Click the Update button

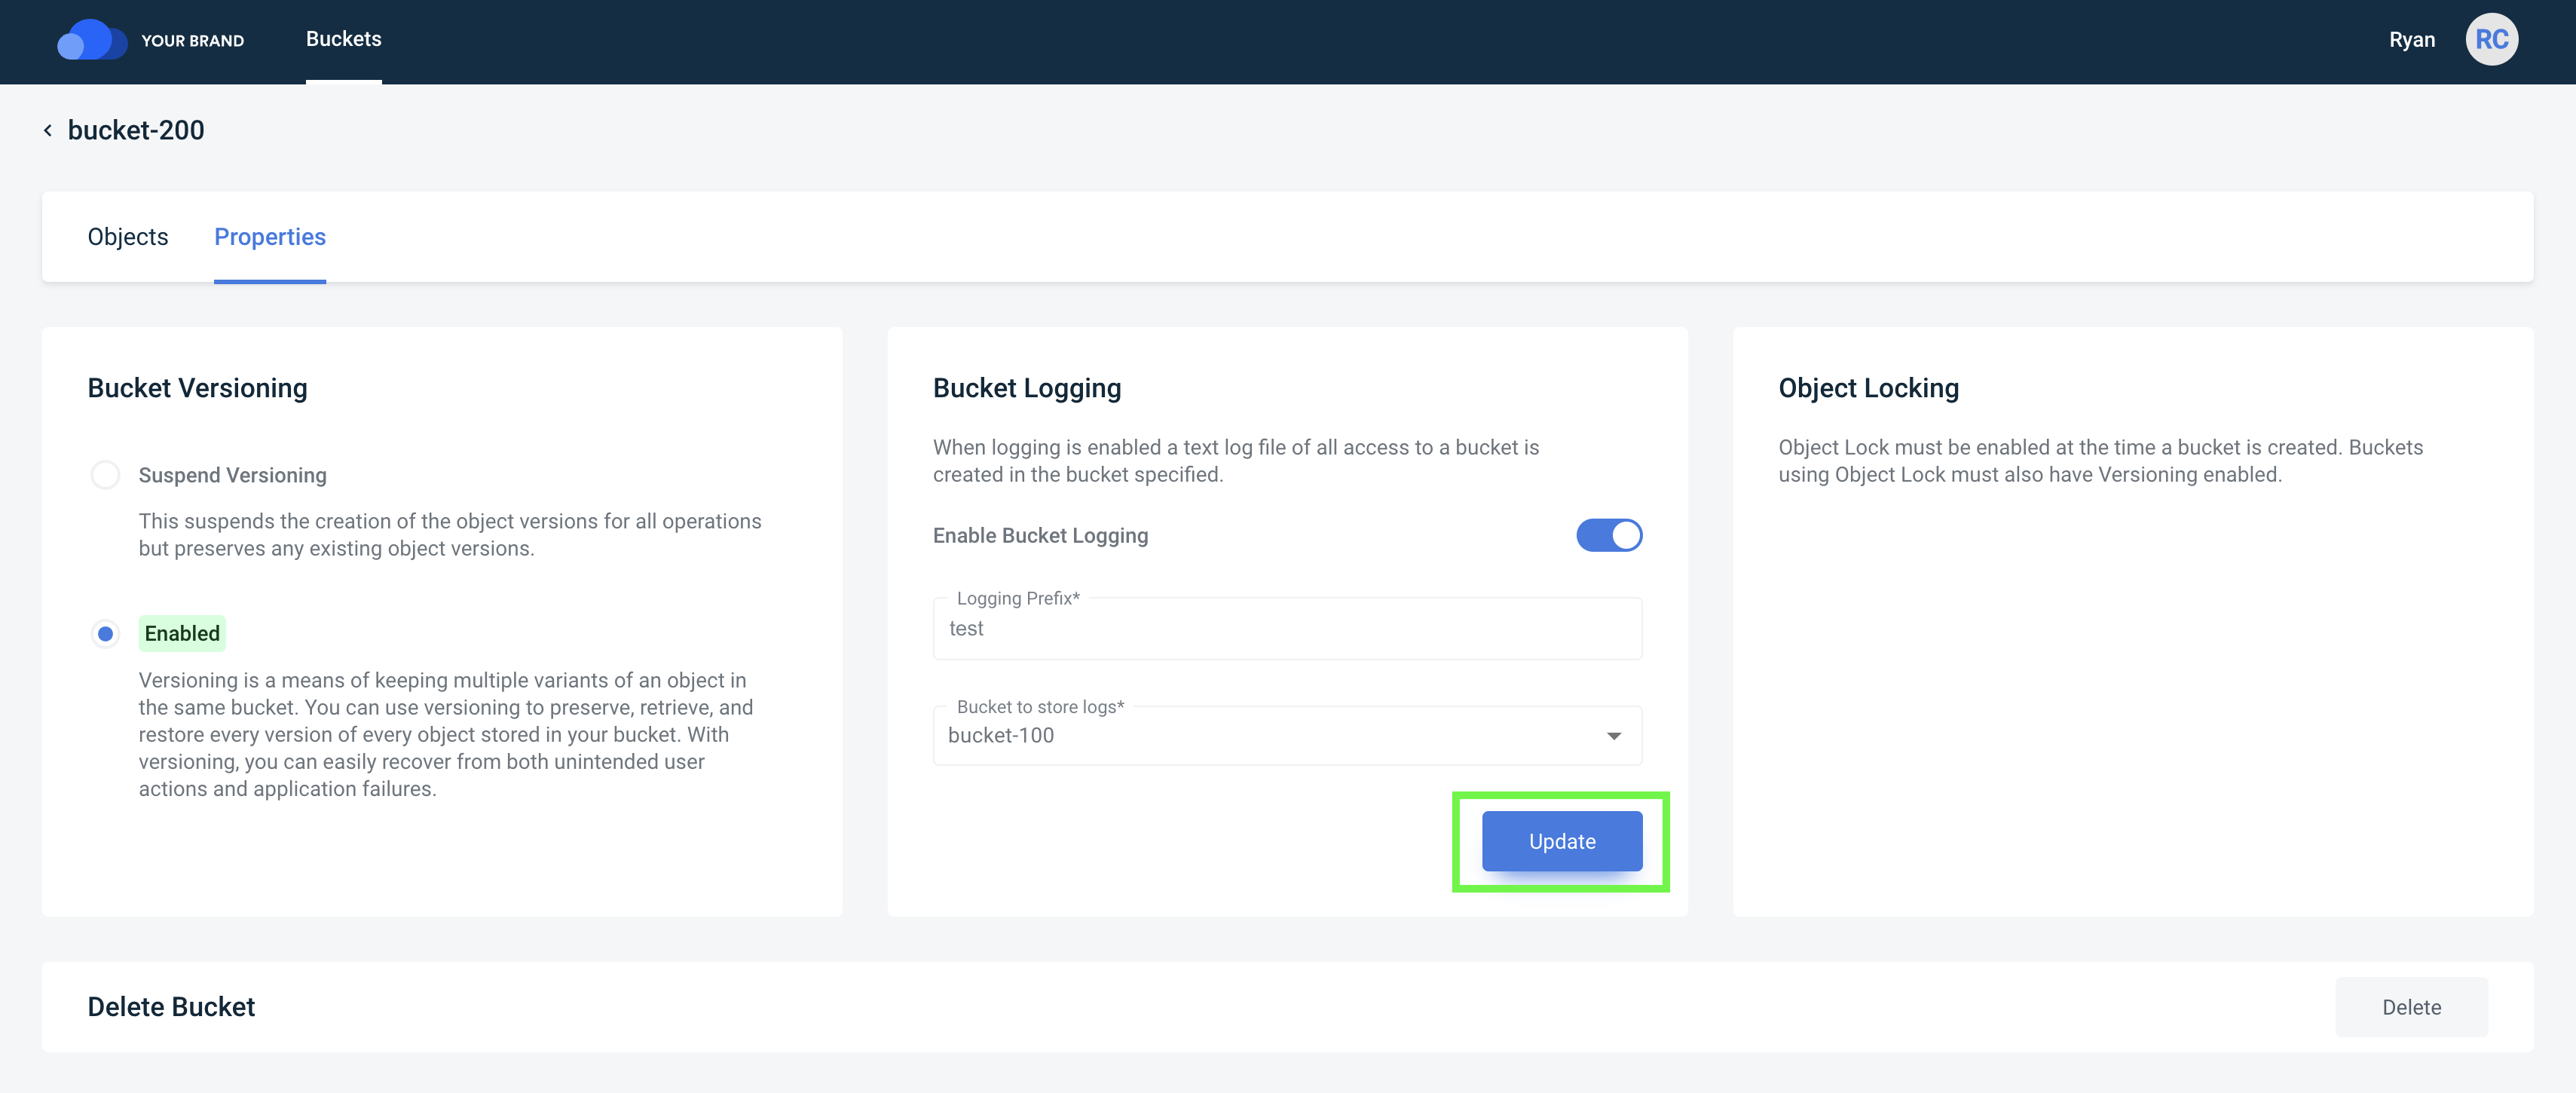pos(1561,842)
